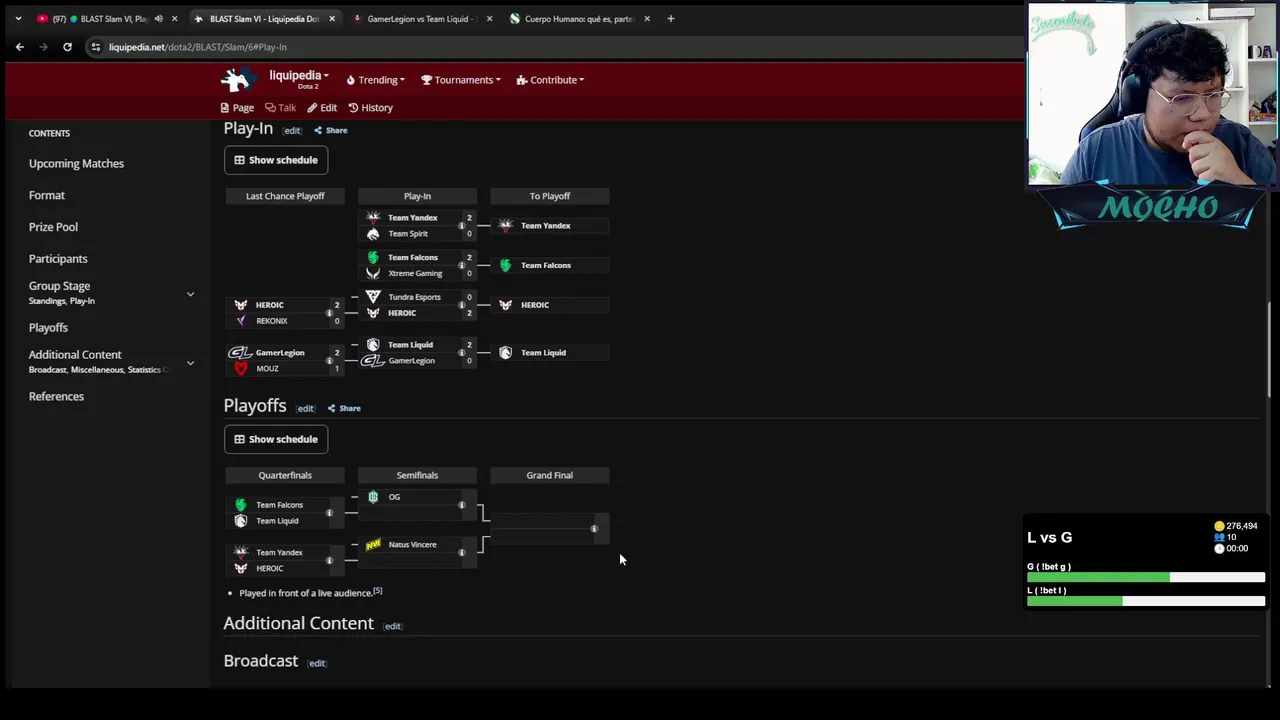The height and width of the screenshot is (720, 1280).
Task: Open the site information icon in the address bar
Action: (x=96, y=47)
